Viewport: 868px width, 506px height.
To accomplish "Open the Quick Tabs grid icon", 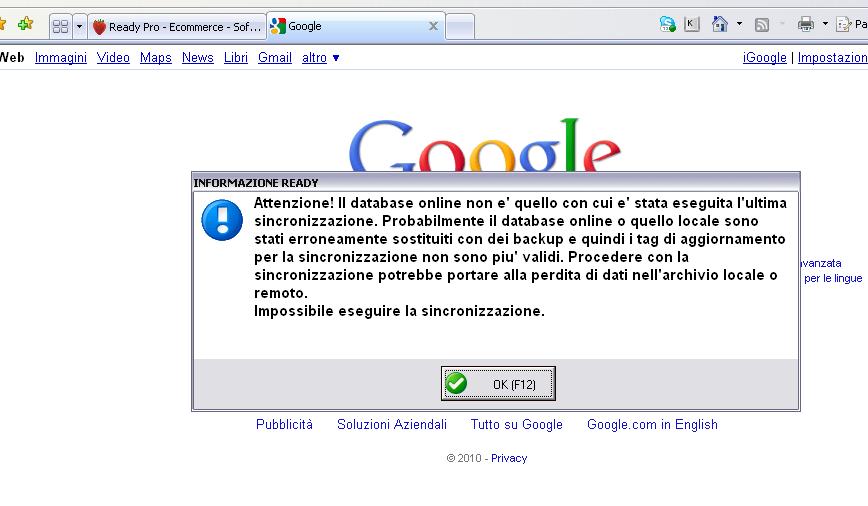I will [60, 27].
